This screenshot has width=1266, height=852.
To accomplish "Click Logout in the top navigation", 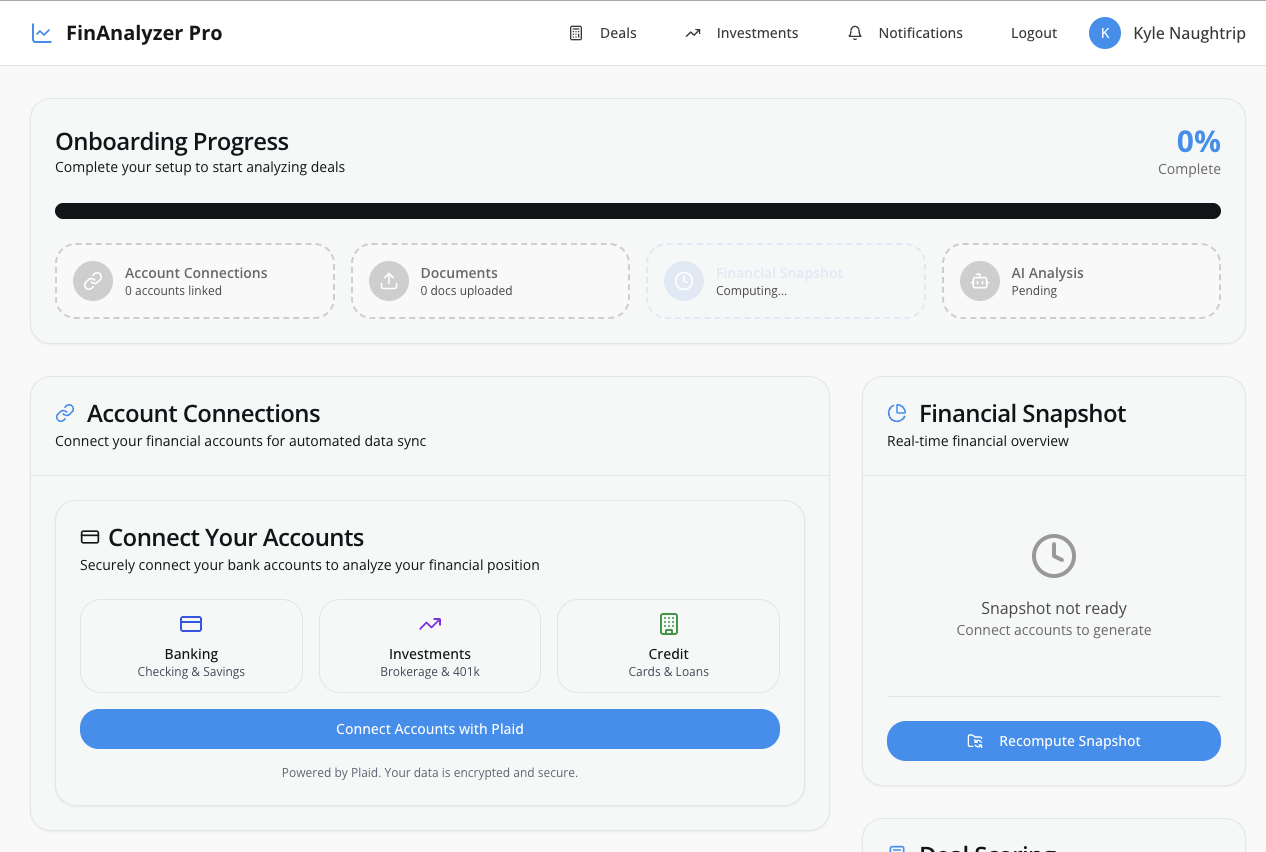I will click(1033, 32).
